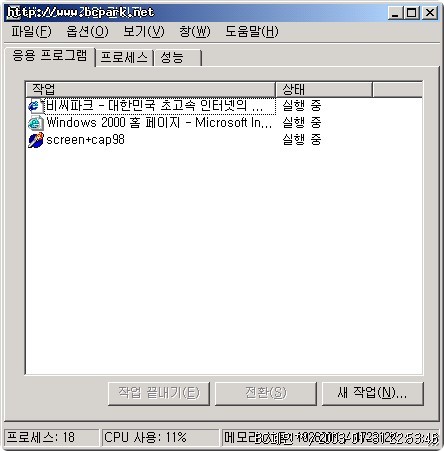Click the screen+cap98 application icon
The width and height of the screenshot is (444, 451).
point(36,140)
